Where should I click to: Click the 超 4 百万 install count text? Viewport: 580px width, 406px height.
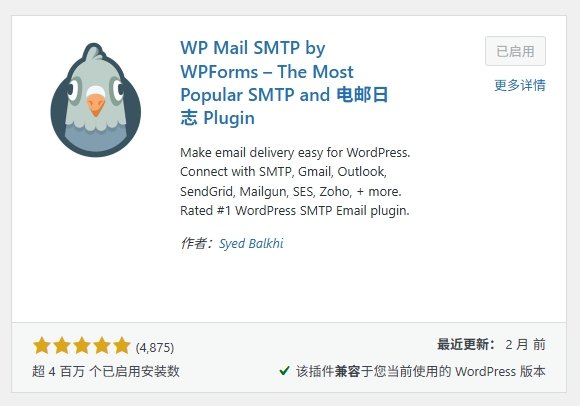point(106,371)
